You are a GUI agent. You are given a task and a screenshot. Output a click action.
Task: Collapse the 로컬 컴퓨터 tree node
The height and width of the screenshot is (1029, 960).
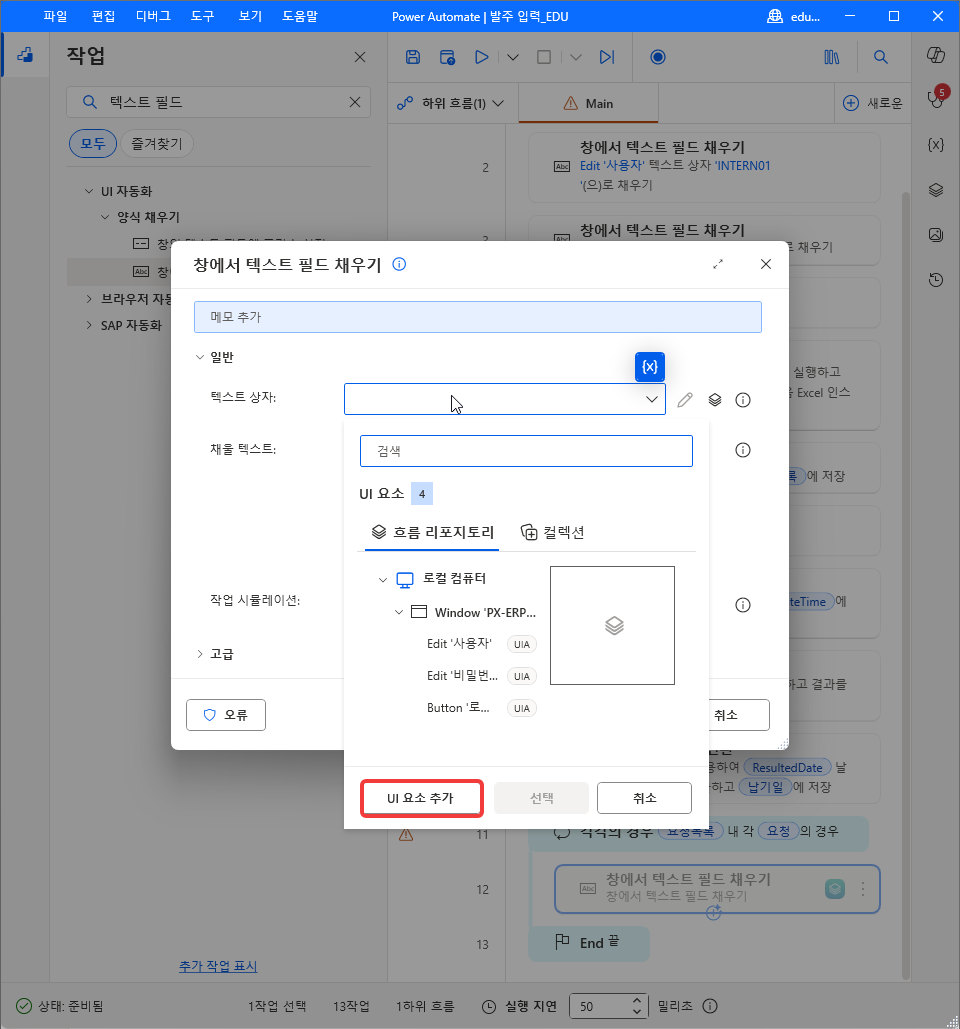click(383, 579)
